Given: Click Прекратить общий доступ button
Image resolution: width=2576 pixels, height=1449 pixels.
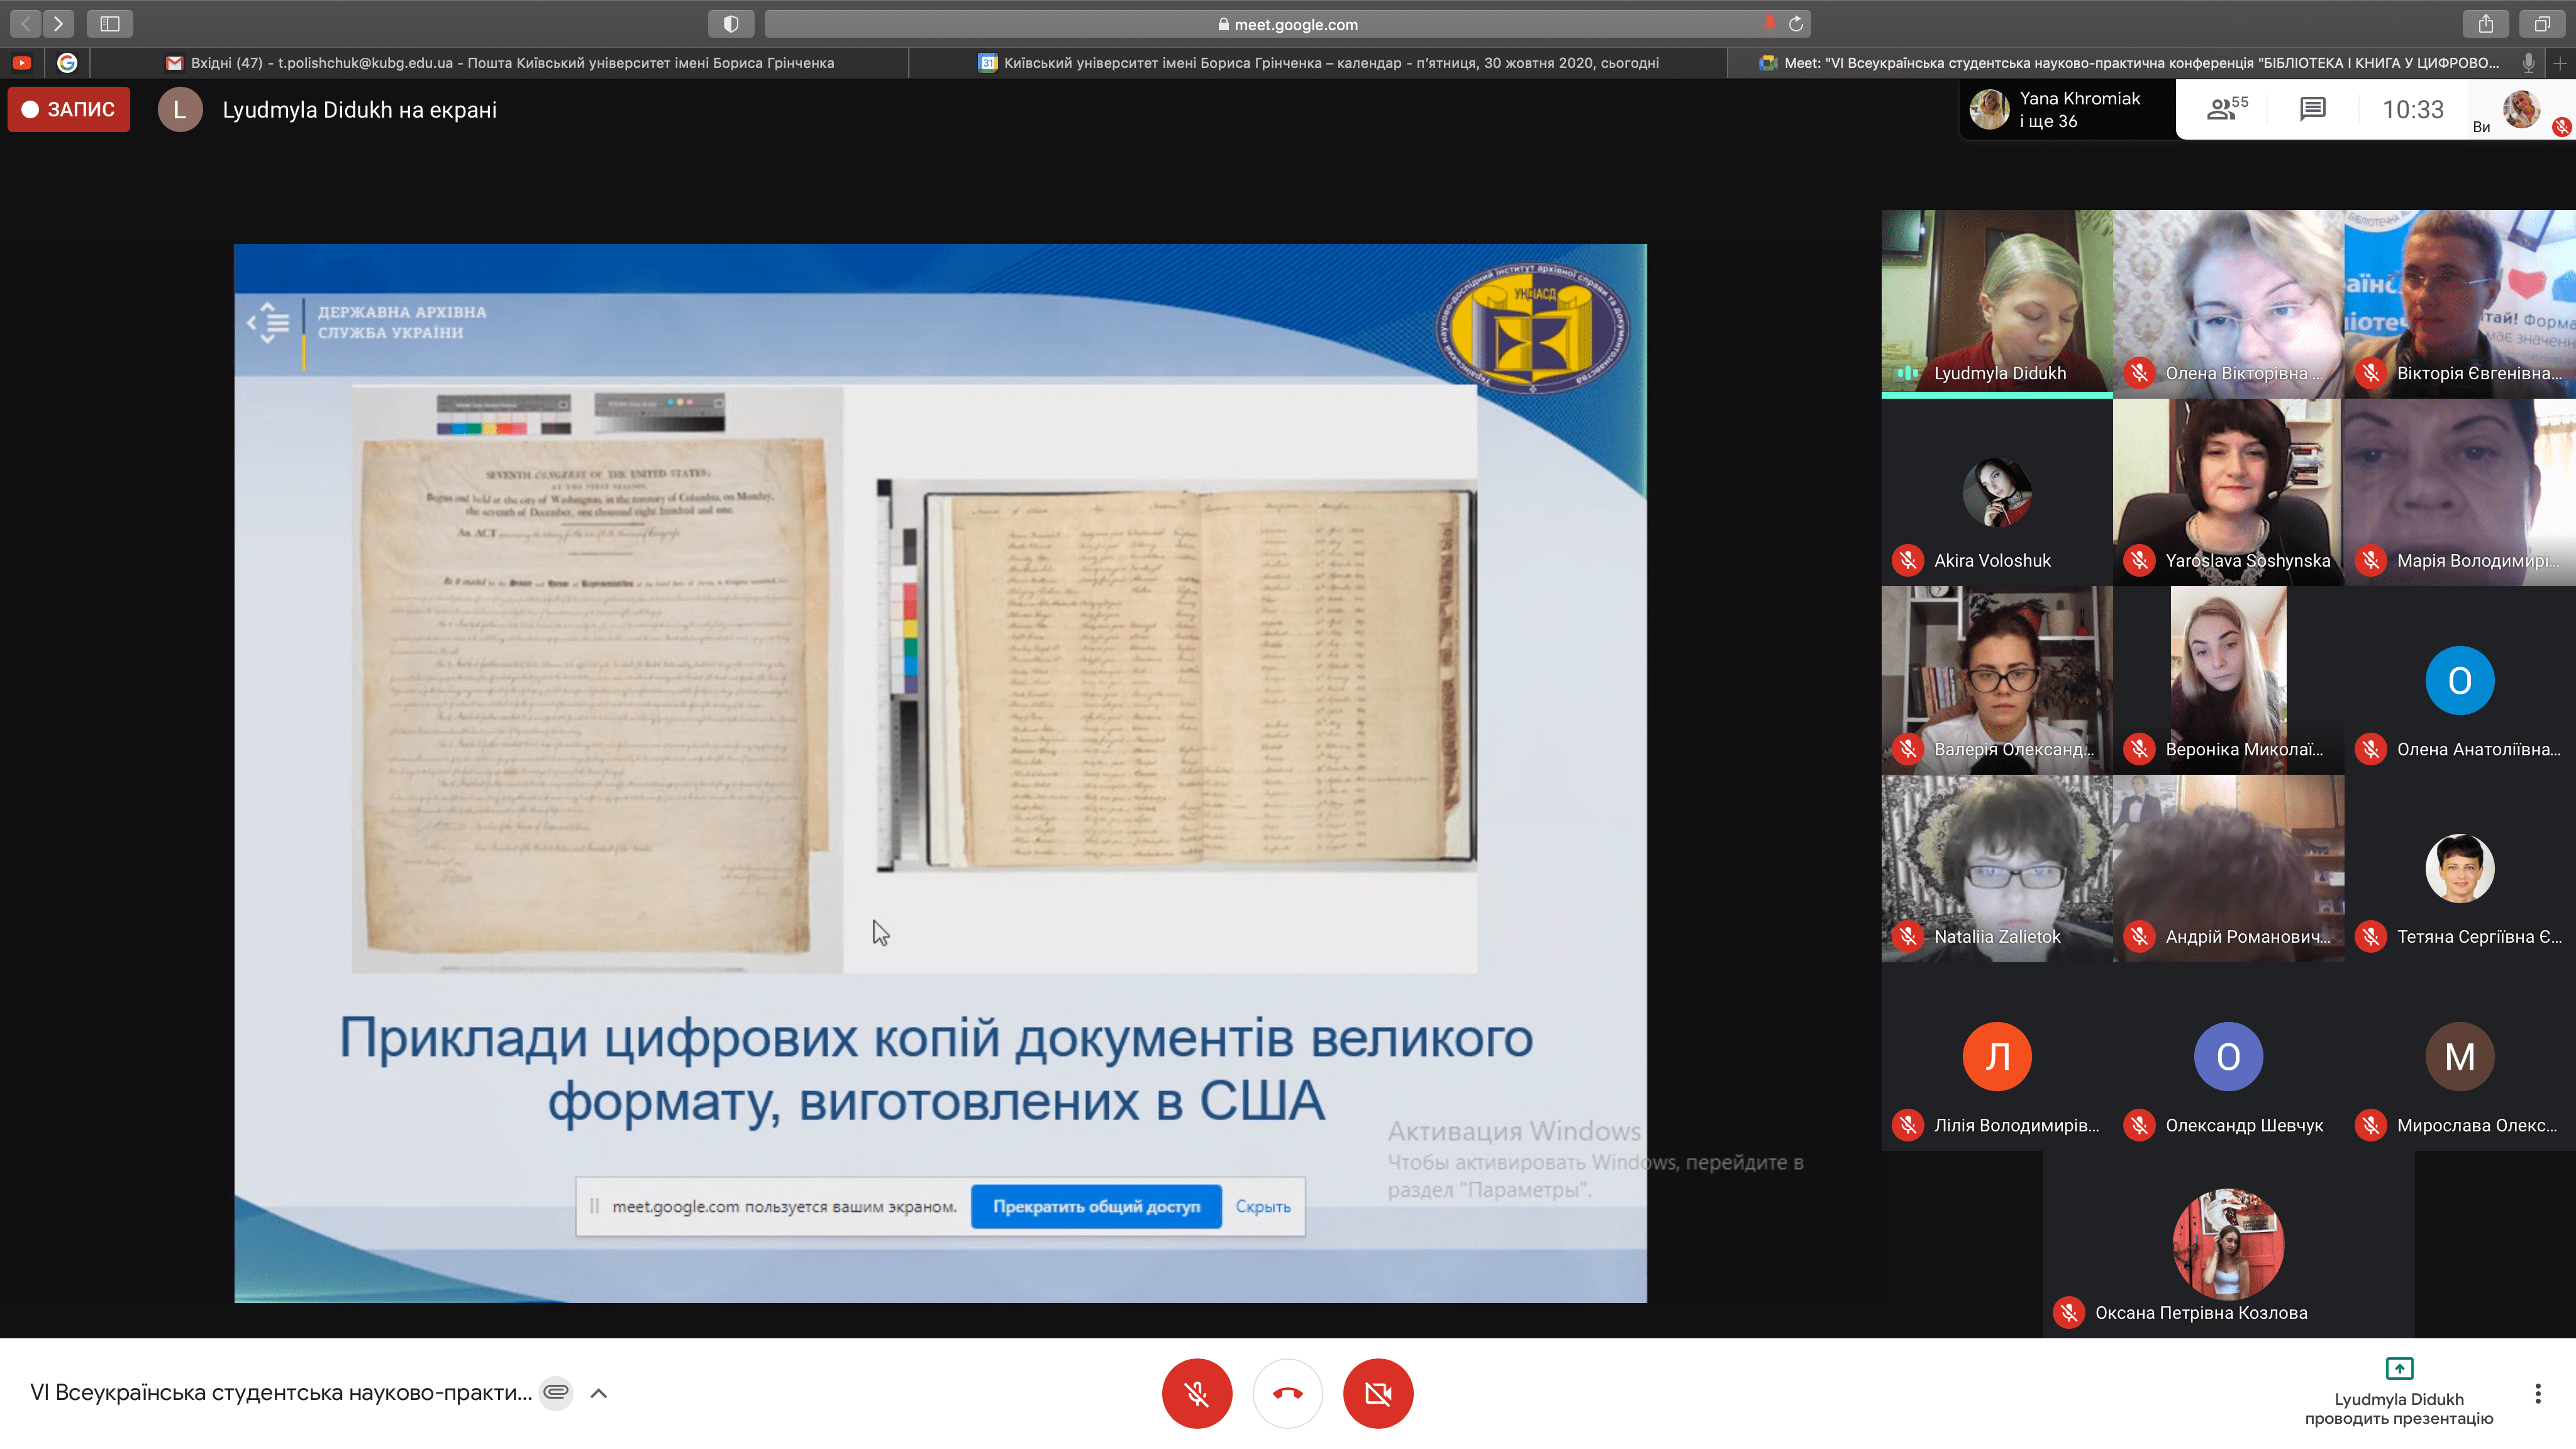Looking at the screenshot, I should tap(1096, 1206).
